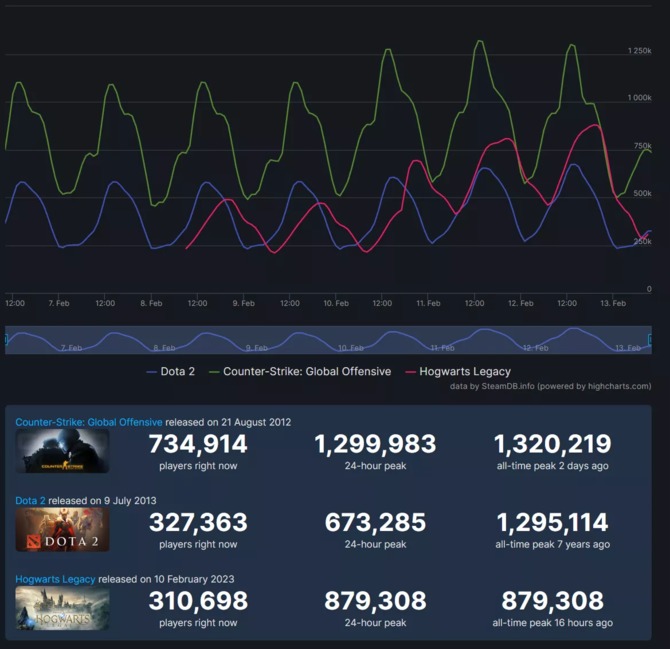
Task: Click Counter-Strike game banner thumbnail
Action: point(62,451)
